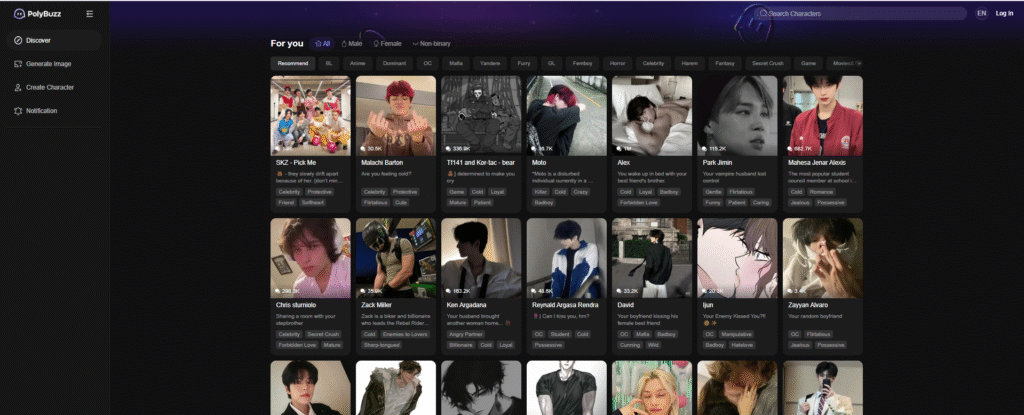The image size is (1024, 415).
Task: Select the Harem category chip
Action: tap(690, 63)
